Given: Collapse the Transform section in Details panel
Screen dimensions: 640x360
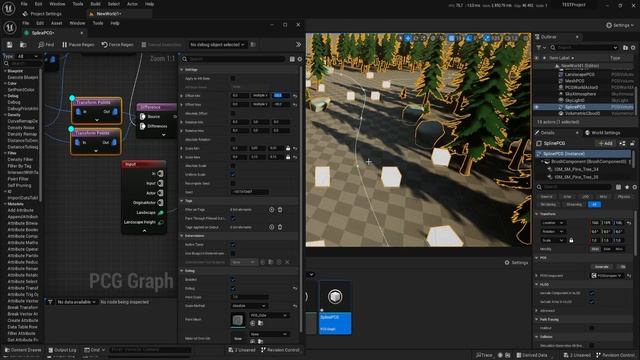Looking at the screenshot, I should [537, 214].
